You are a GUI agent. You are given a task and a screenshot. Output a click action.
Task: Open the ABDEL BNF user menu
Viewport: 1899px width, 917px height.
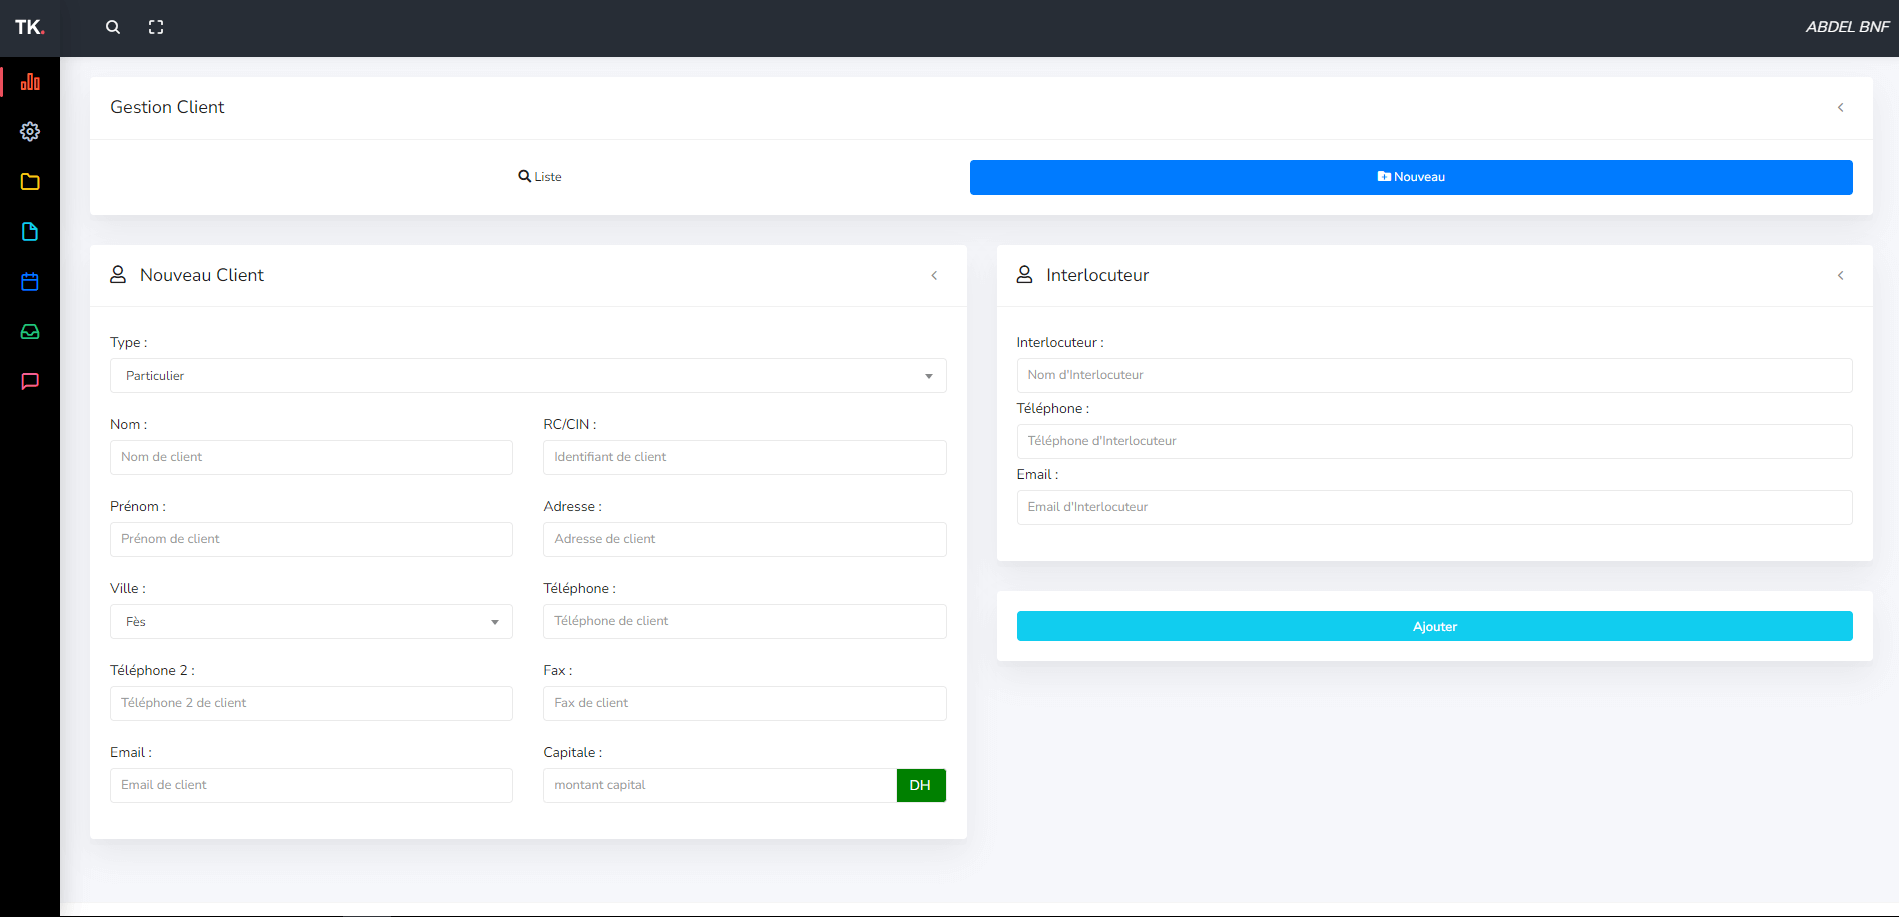pos(1847,27)
